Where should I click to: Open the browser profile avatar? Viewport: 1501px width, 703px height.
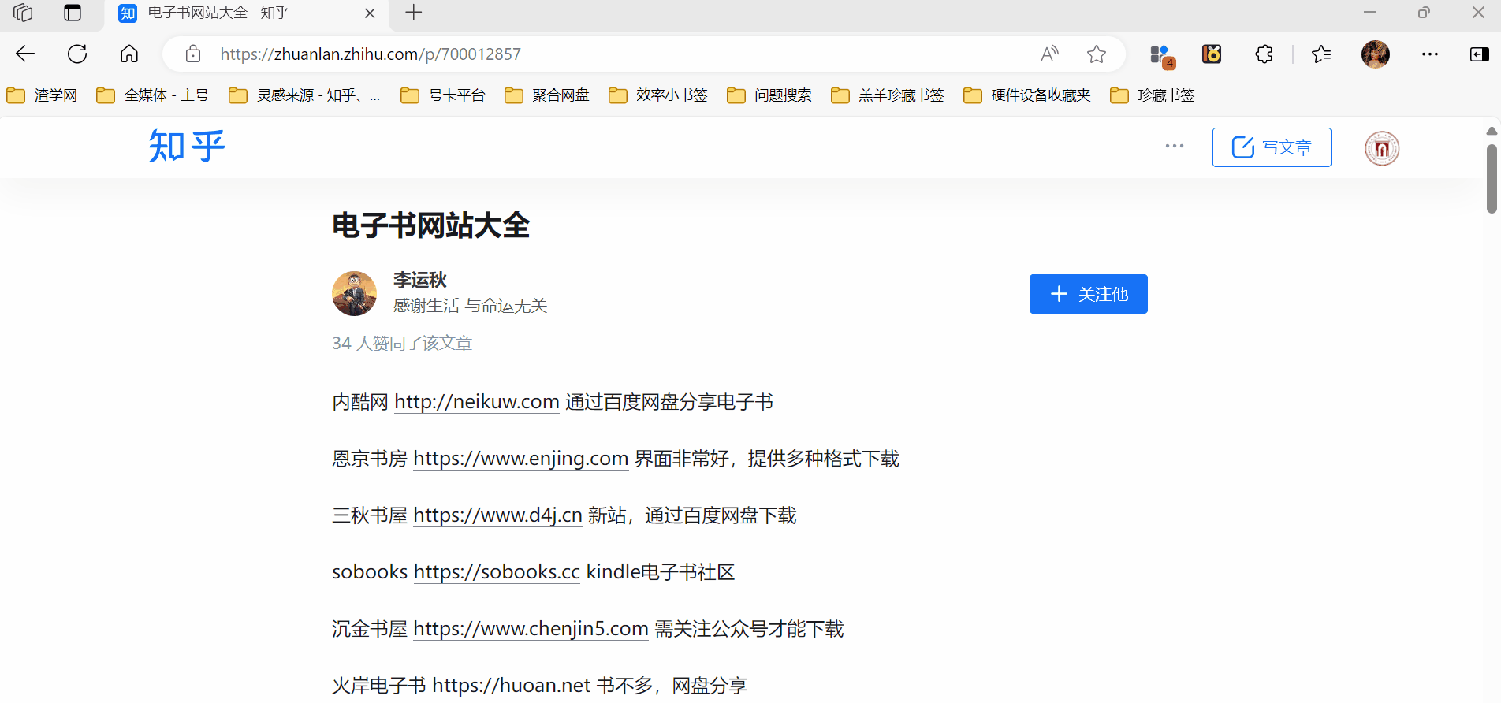pyautogui.click(x=1375, y=54)
